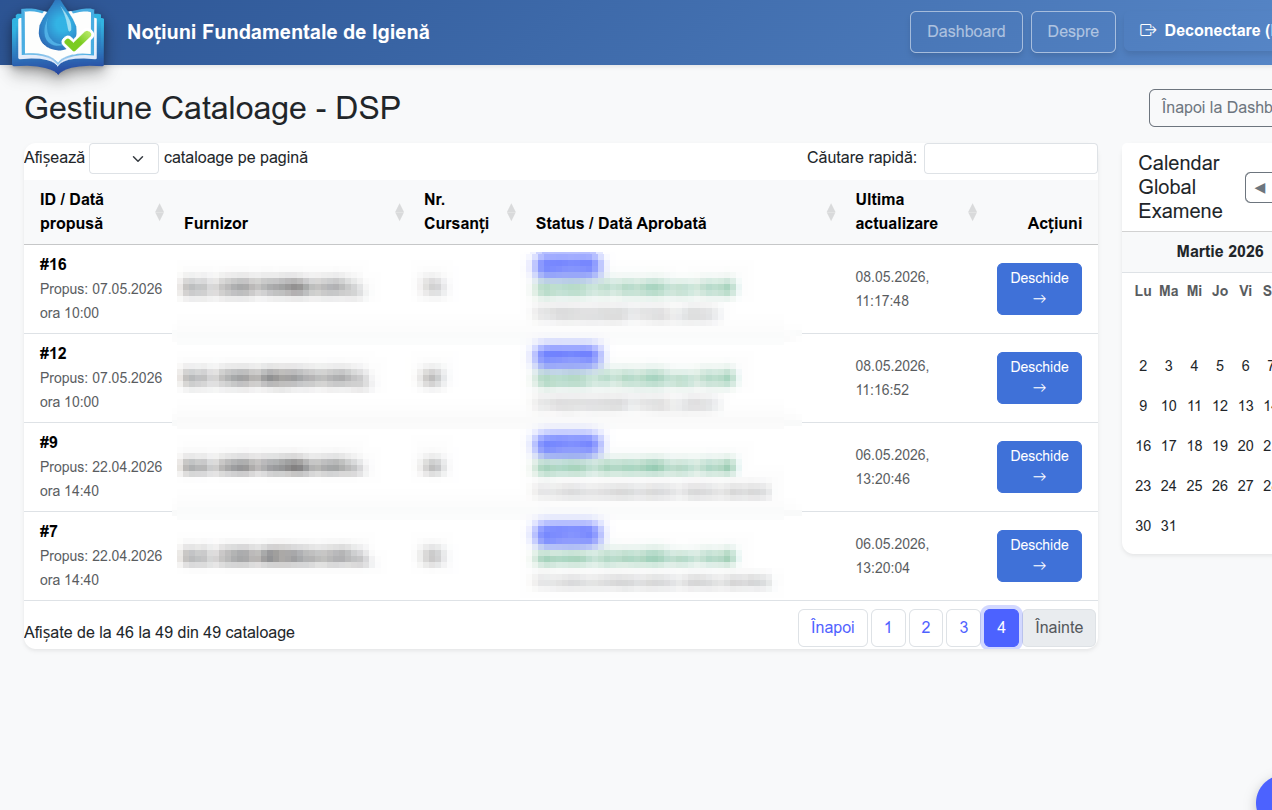
Task: Select day 25 in Martie 2026 calendar
Action: pyautogui.click(x=1194, y=486)
